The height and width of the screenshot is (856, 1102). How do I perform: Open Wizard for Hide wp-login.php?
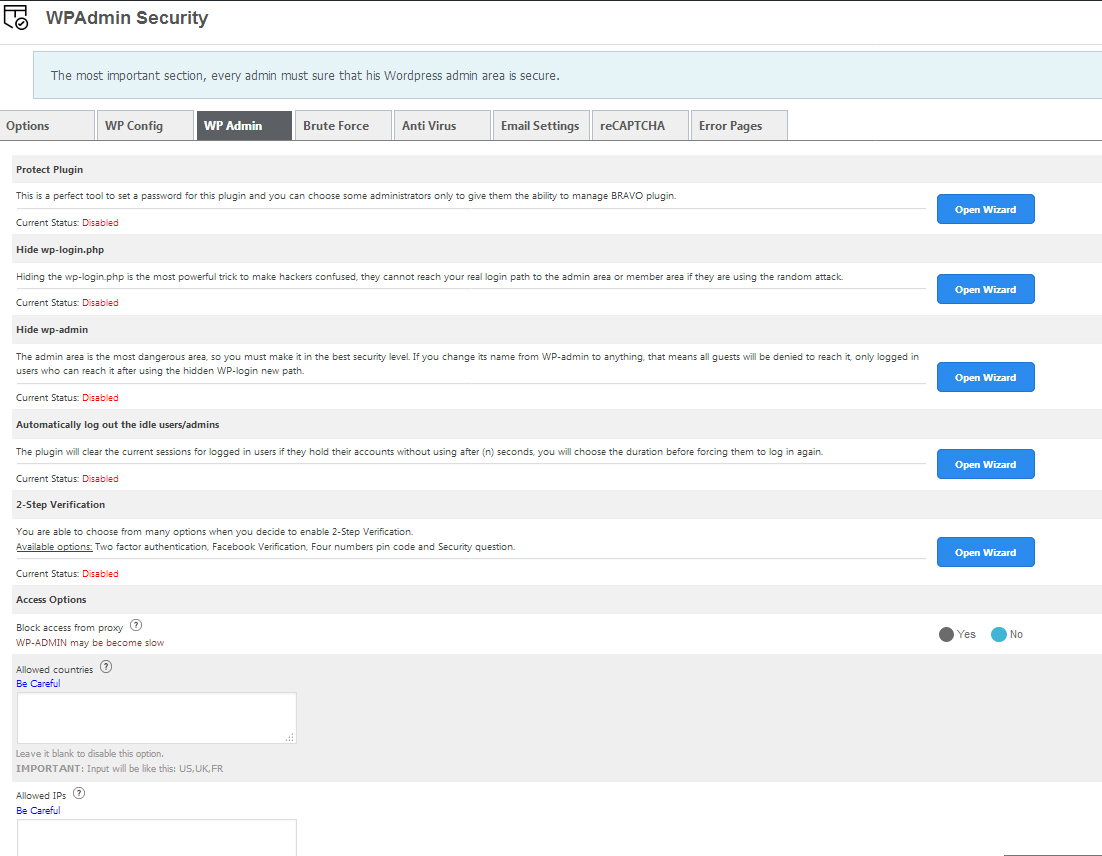click(x=985, y=289)
